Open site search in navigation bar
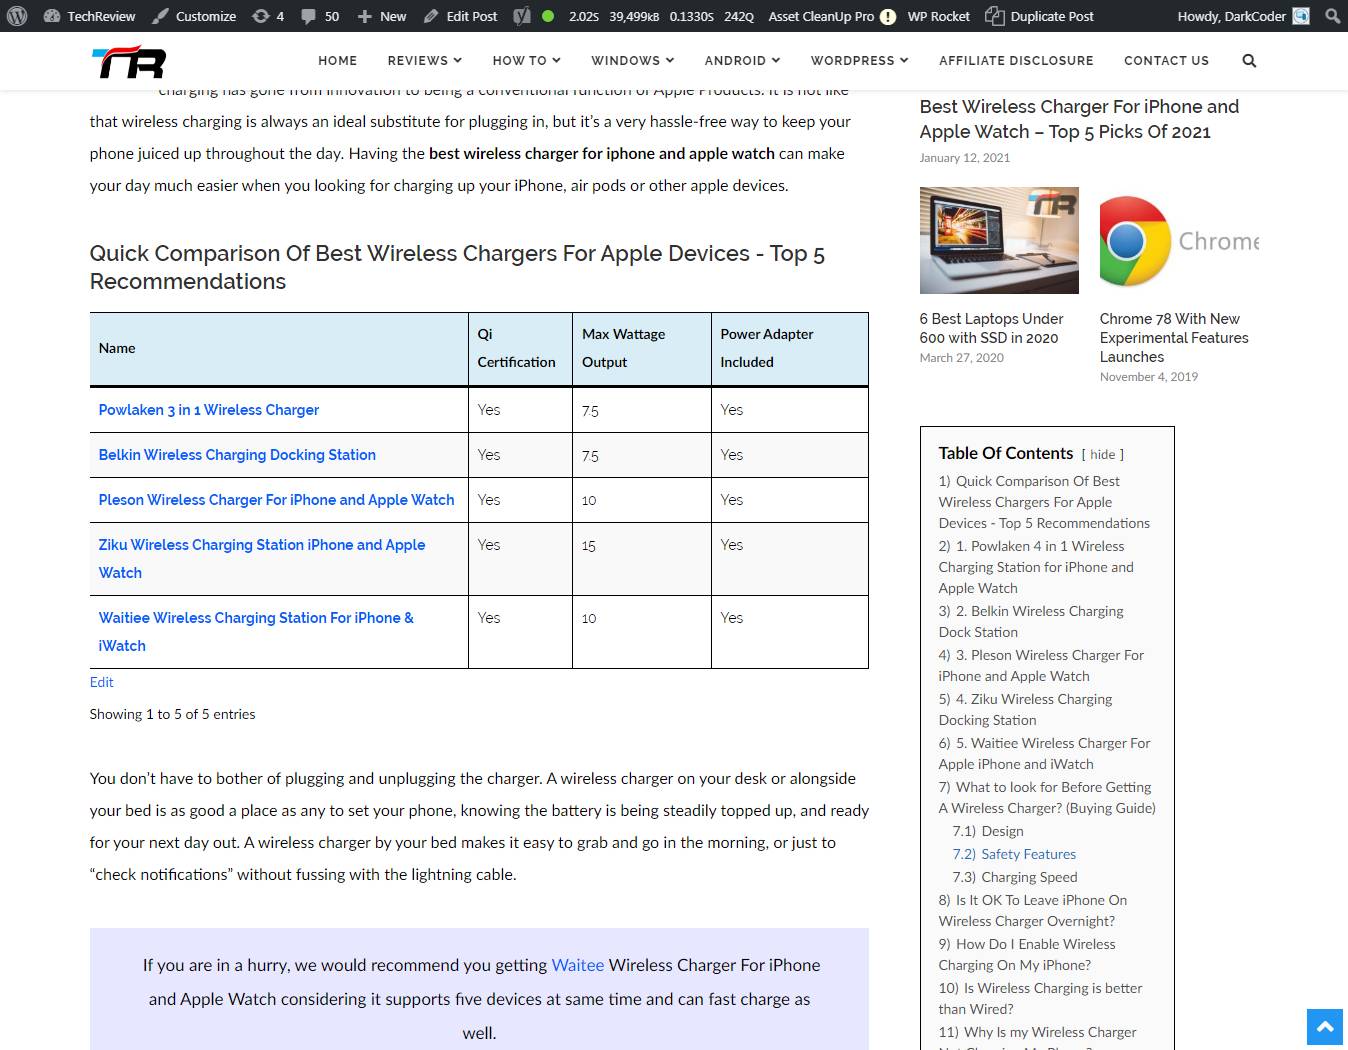 [x=1249, y=61]
